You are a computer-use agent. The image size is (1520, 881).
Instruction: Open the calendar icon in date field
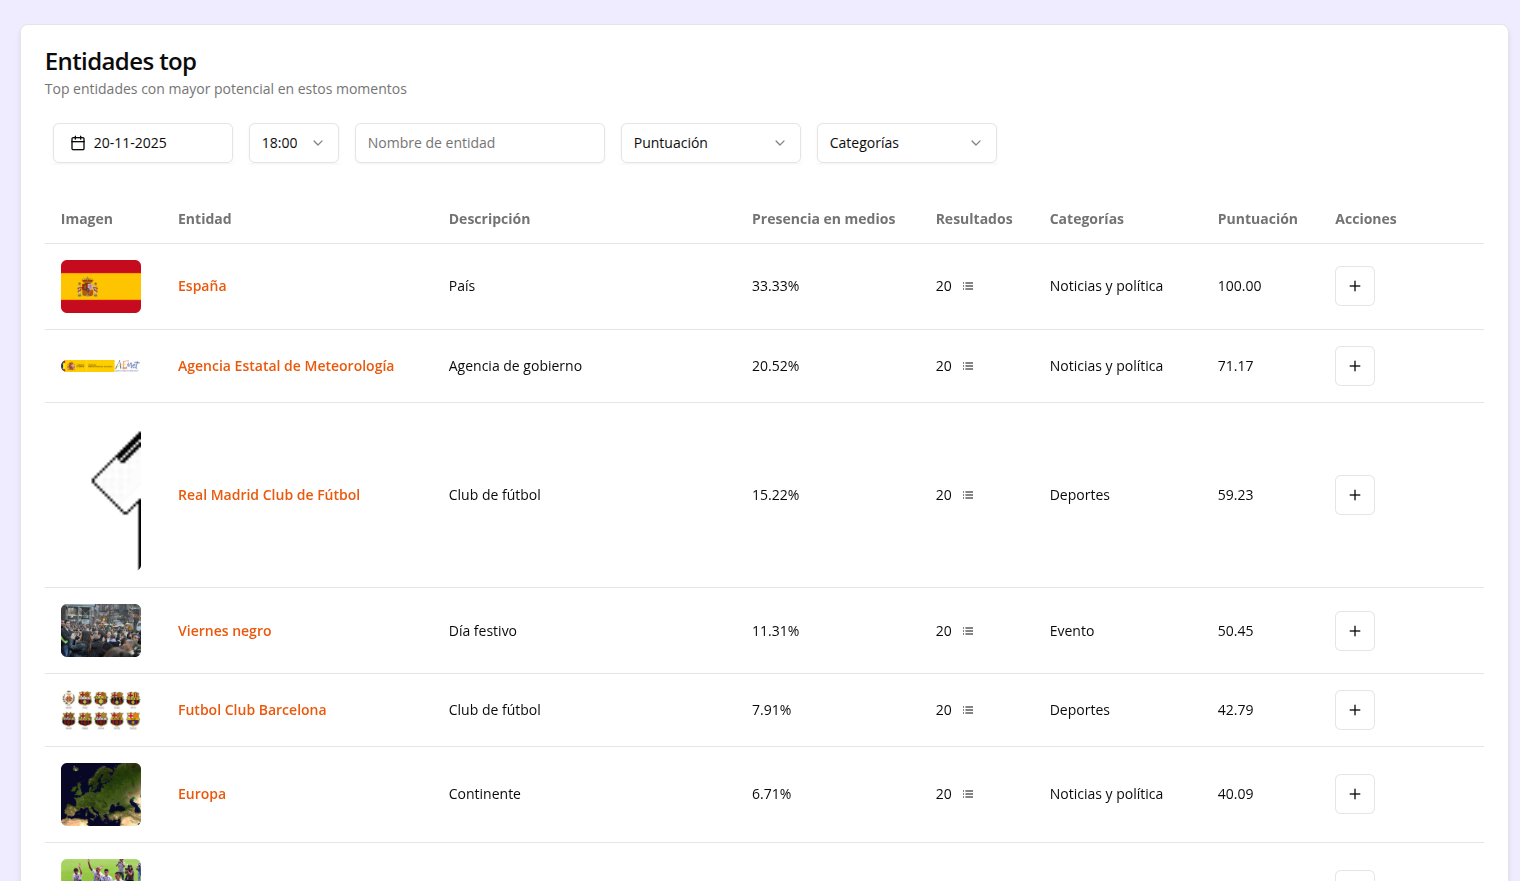pos(78,143)
